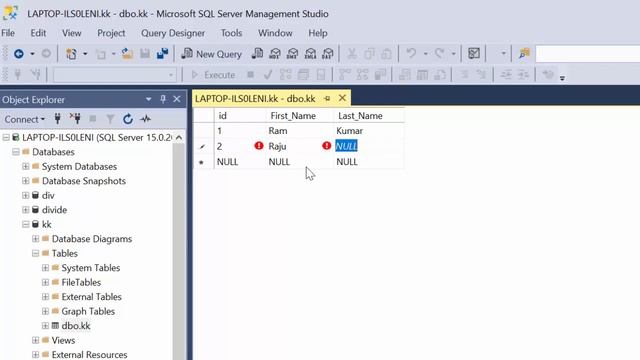Open the New Project dropdown arrow
The width and height of the screenshot is (640, 360).
(85, 53)
